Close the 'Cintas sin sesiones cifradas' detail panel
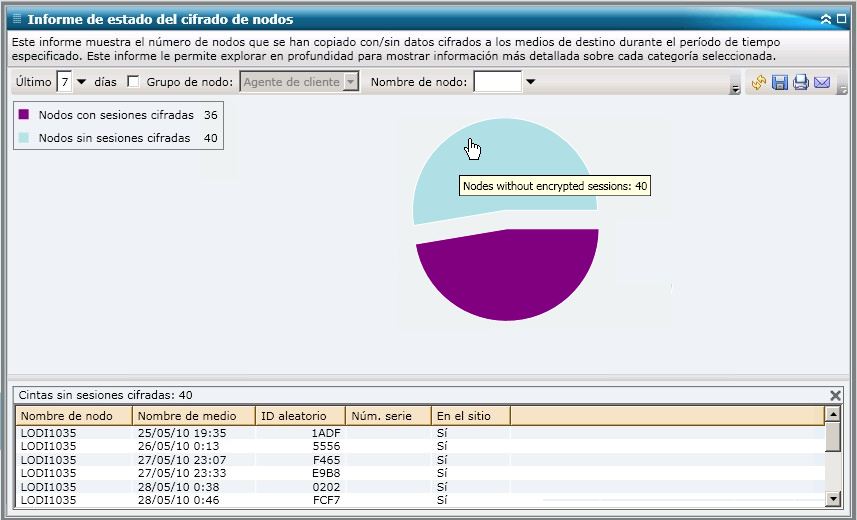This screenshot has width=857, height=520. [x=836, y=395]
